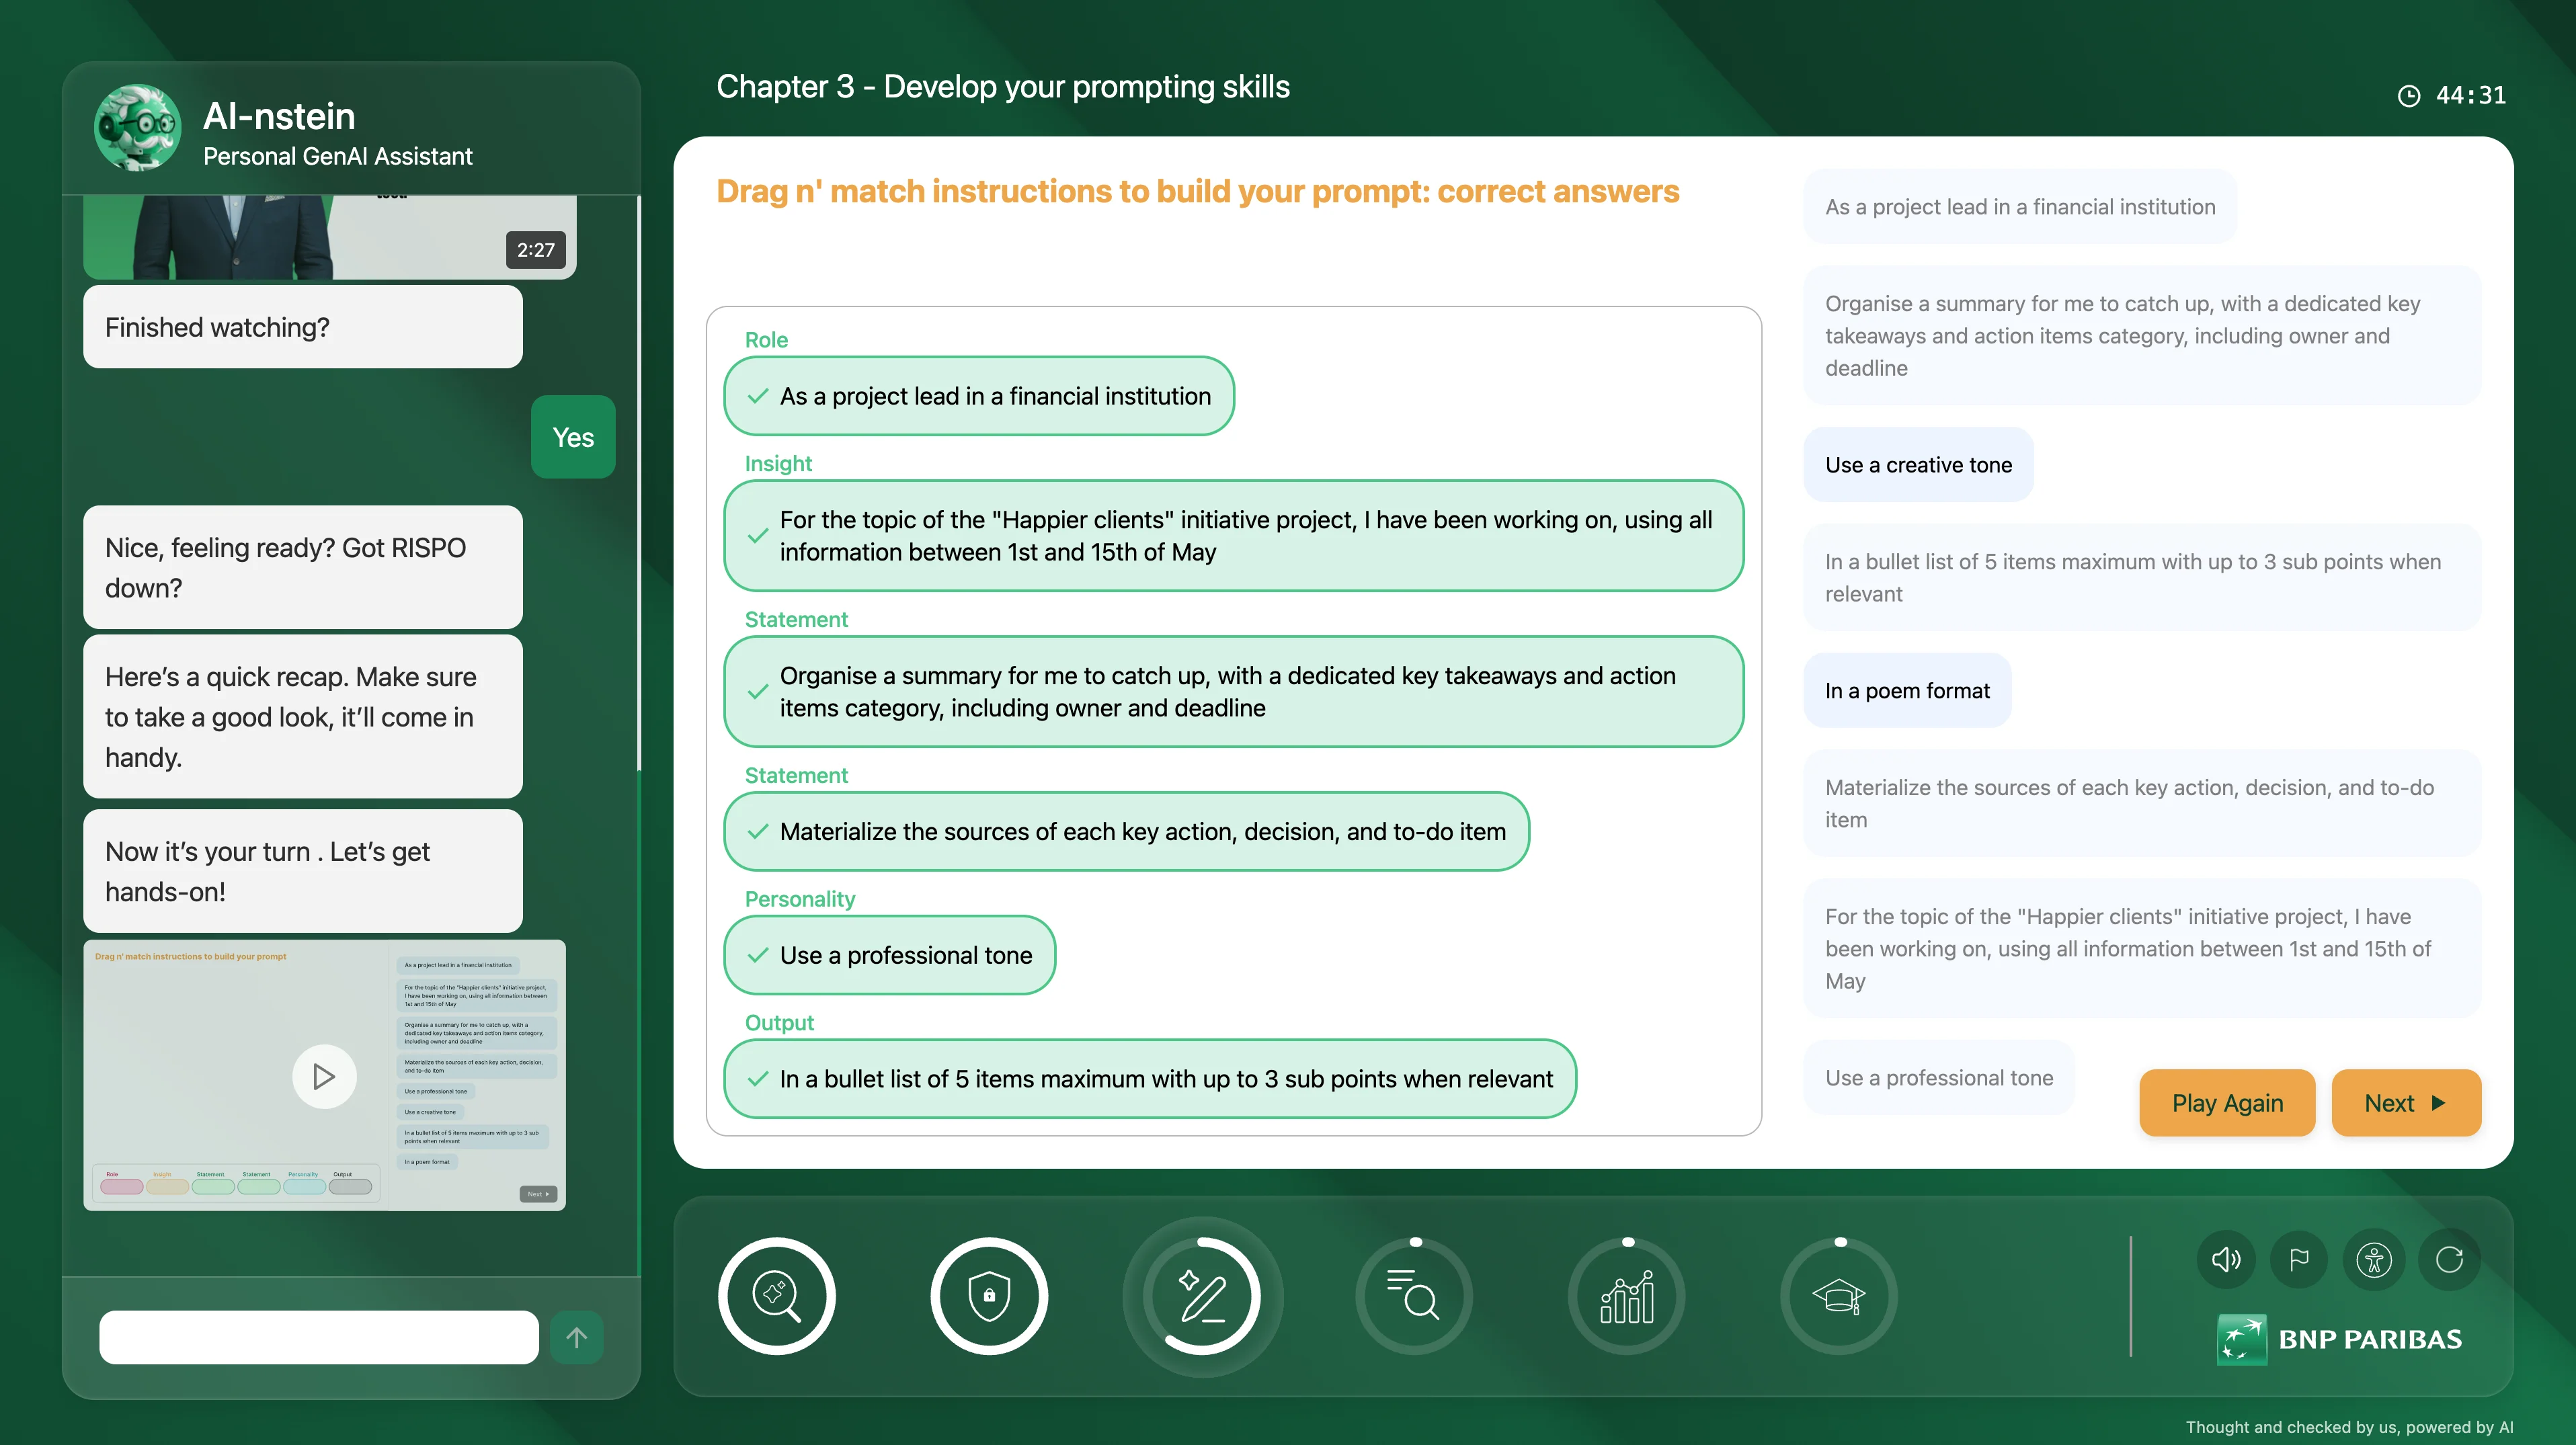This screenshot has height=1445, width=2576.
Task: Click Personality answer 'Use a professional tone'
Action: point(889,955)
